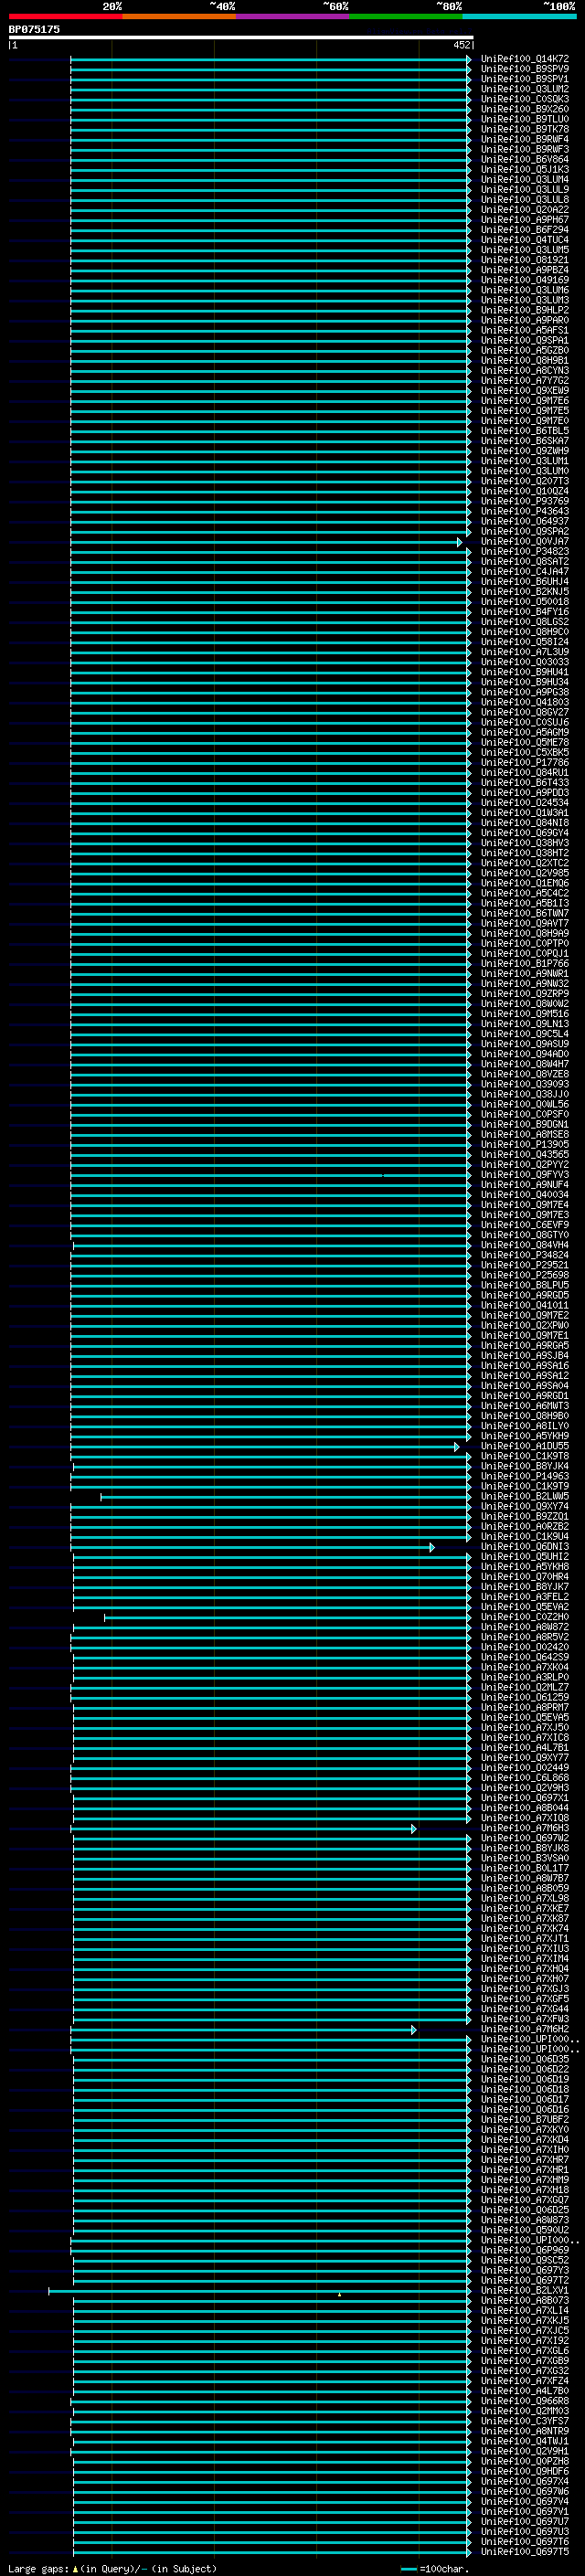
Task: Select hit label UniRef100_A7XI92
Action: 524,2342
